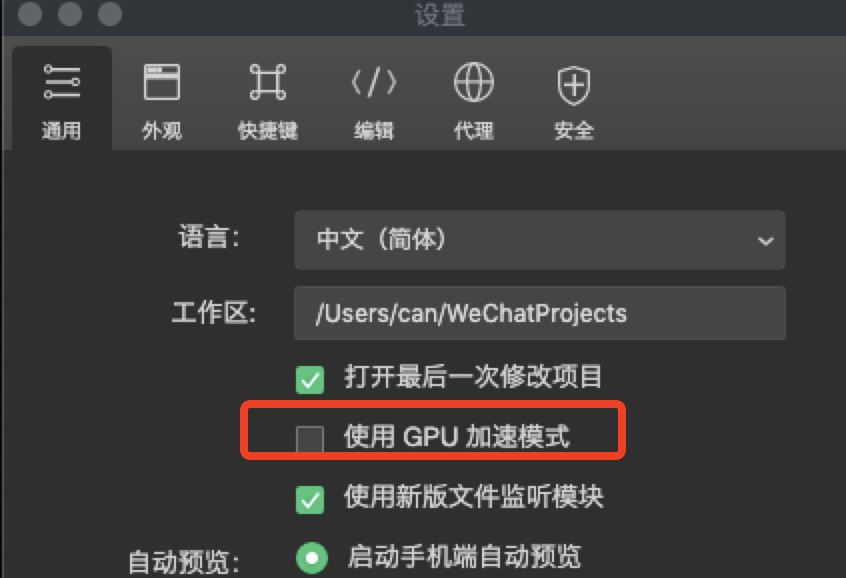Screen dimensions: 846x578
Task: Open the 快捷键 shortcuts icon
Action: pyautogui.click(x=268, y=82)
